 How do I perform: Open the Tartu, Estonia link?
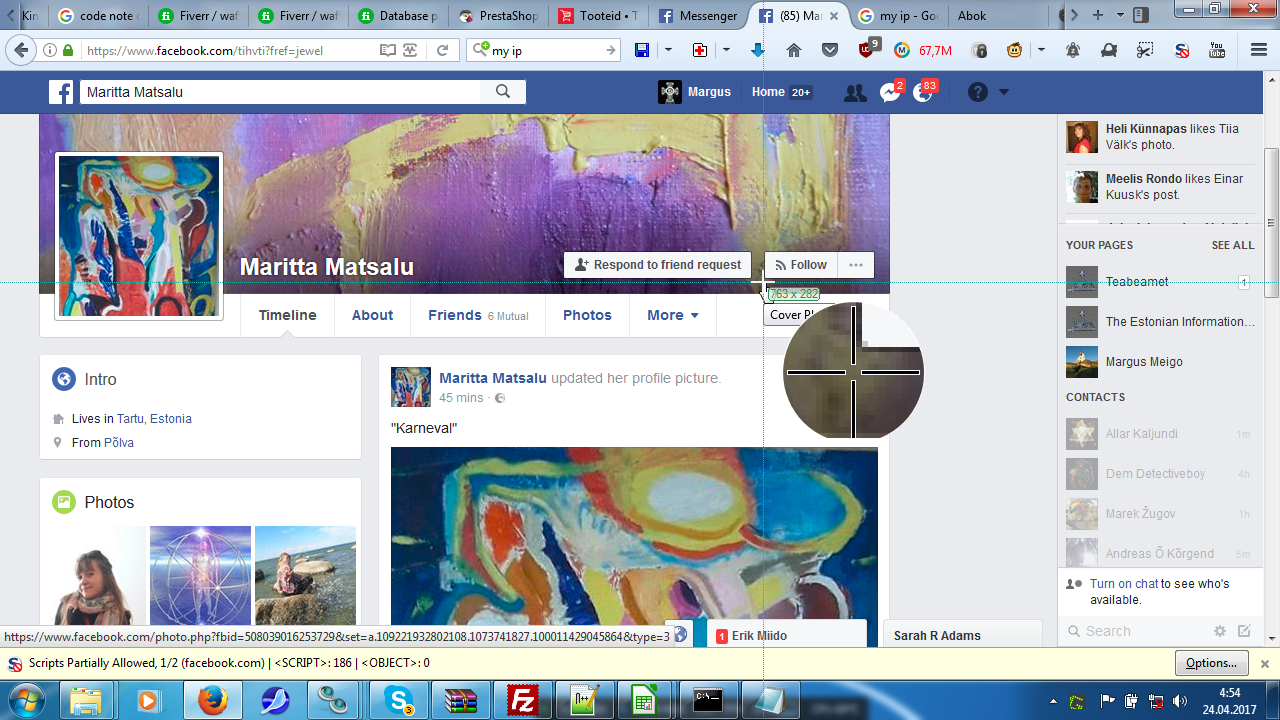tap(154, 419)
